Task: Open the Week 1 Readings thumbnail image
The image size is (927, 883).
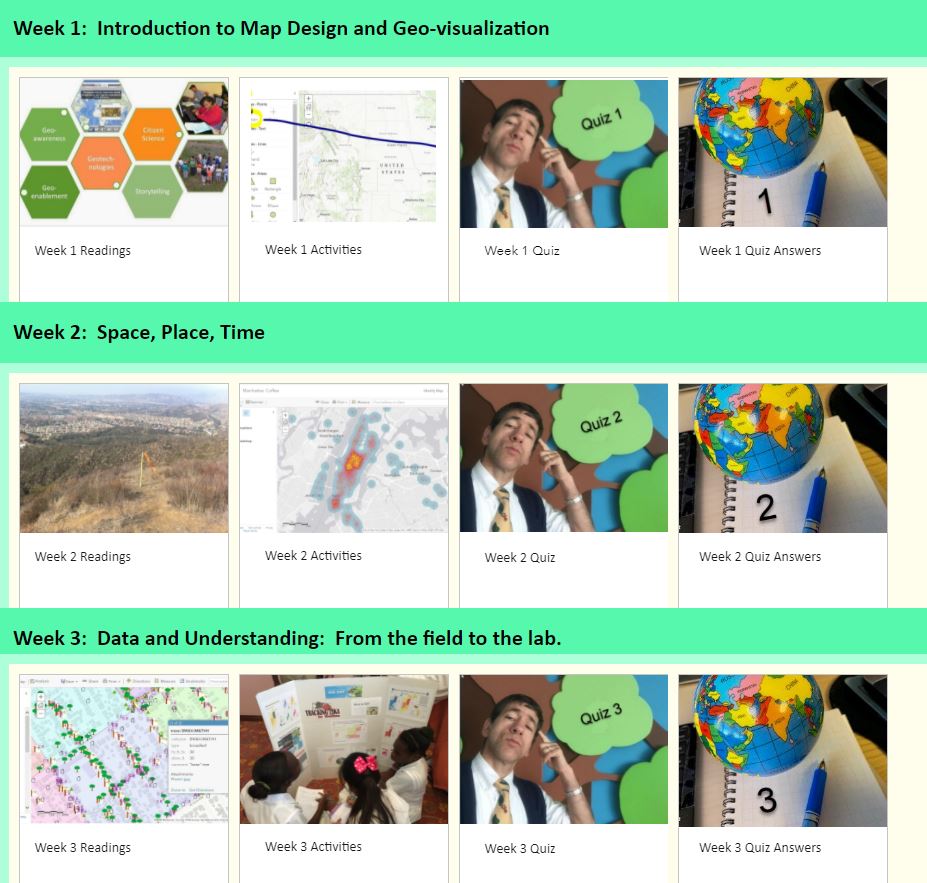Action: click(124, 152)
